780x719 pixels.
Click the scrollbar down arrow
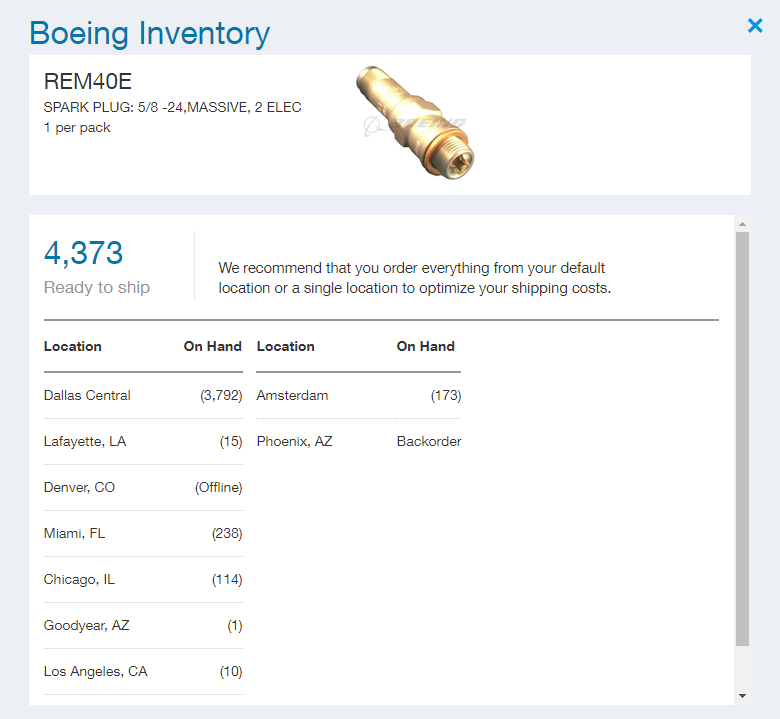coord(741,695)
